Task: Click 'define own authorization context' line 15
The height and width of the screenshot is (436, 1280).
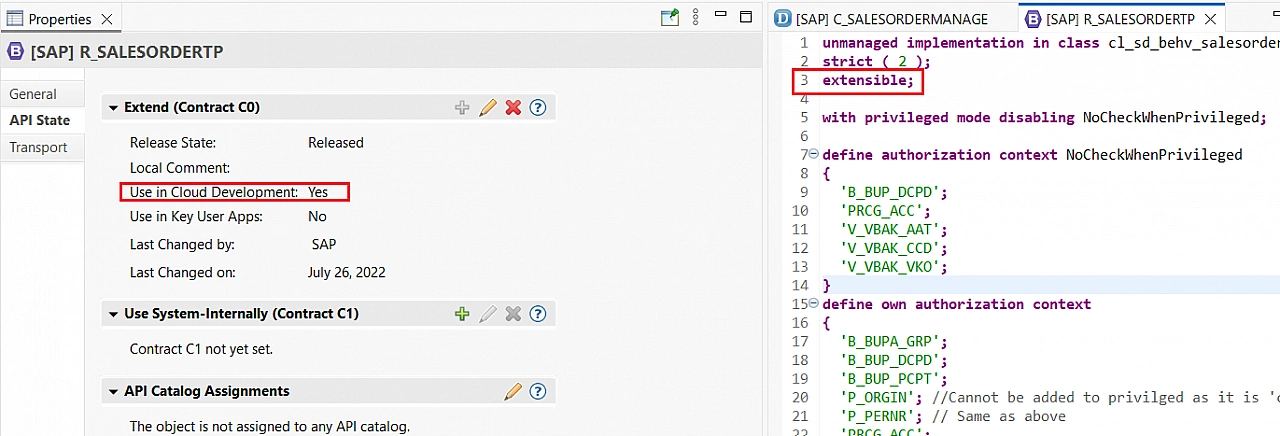Action: [x=956, y=304]
